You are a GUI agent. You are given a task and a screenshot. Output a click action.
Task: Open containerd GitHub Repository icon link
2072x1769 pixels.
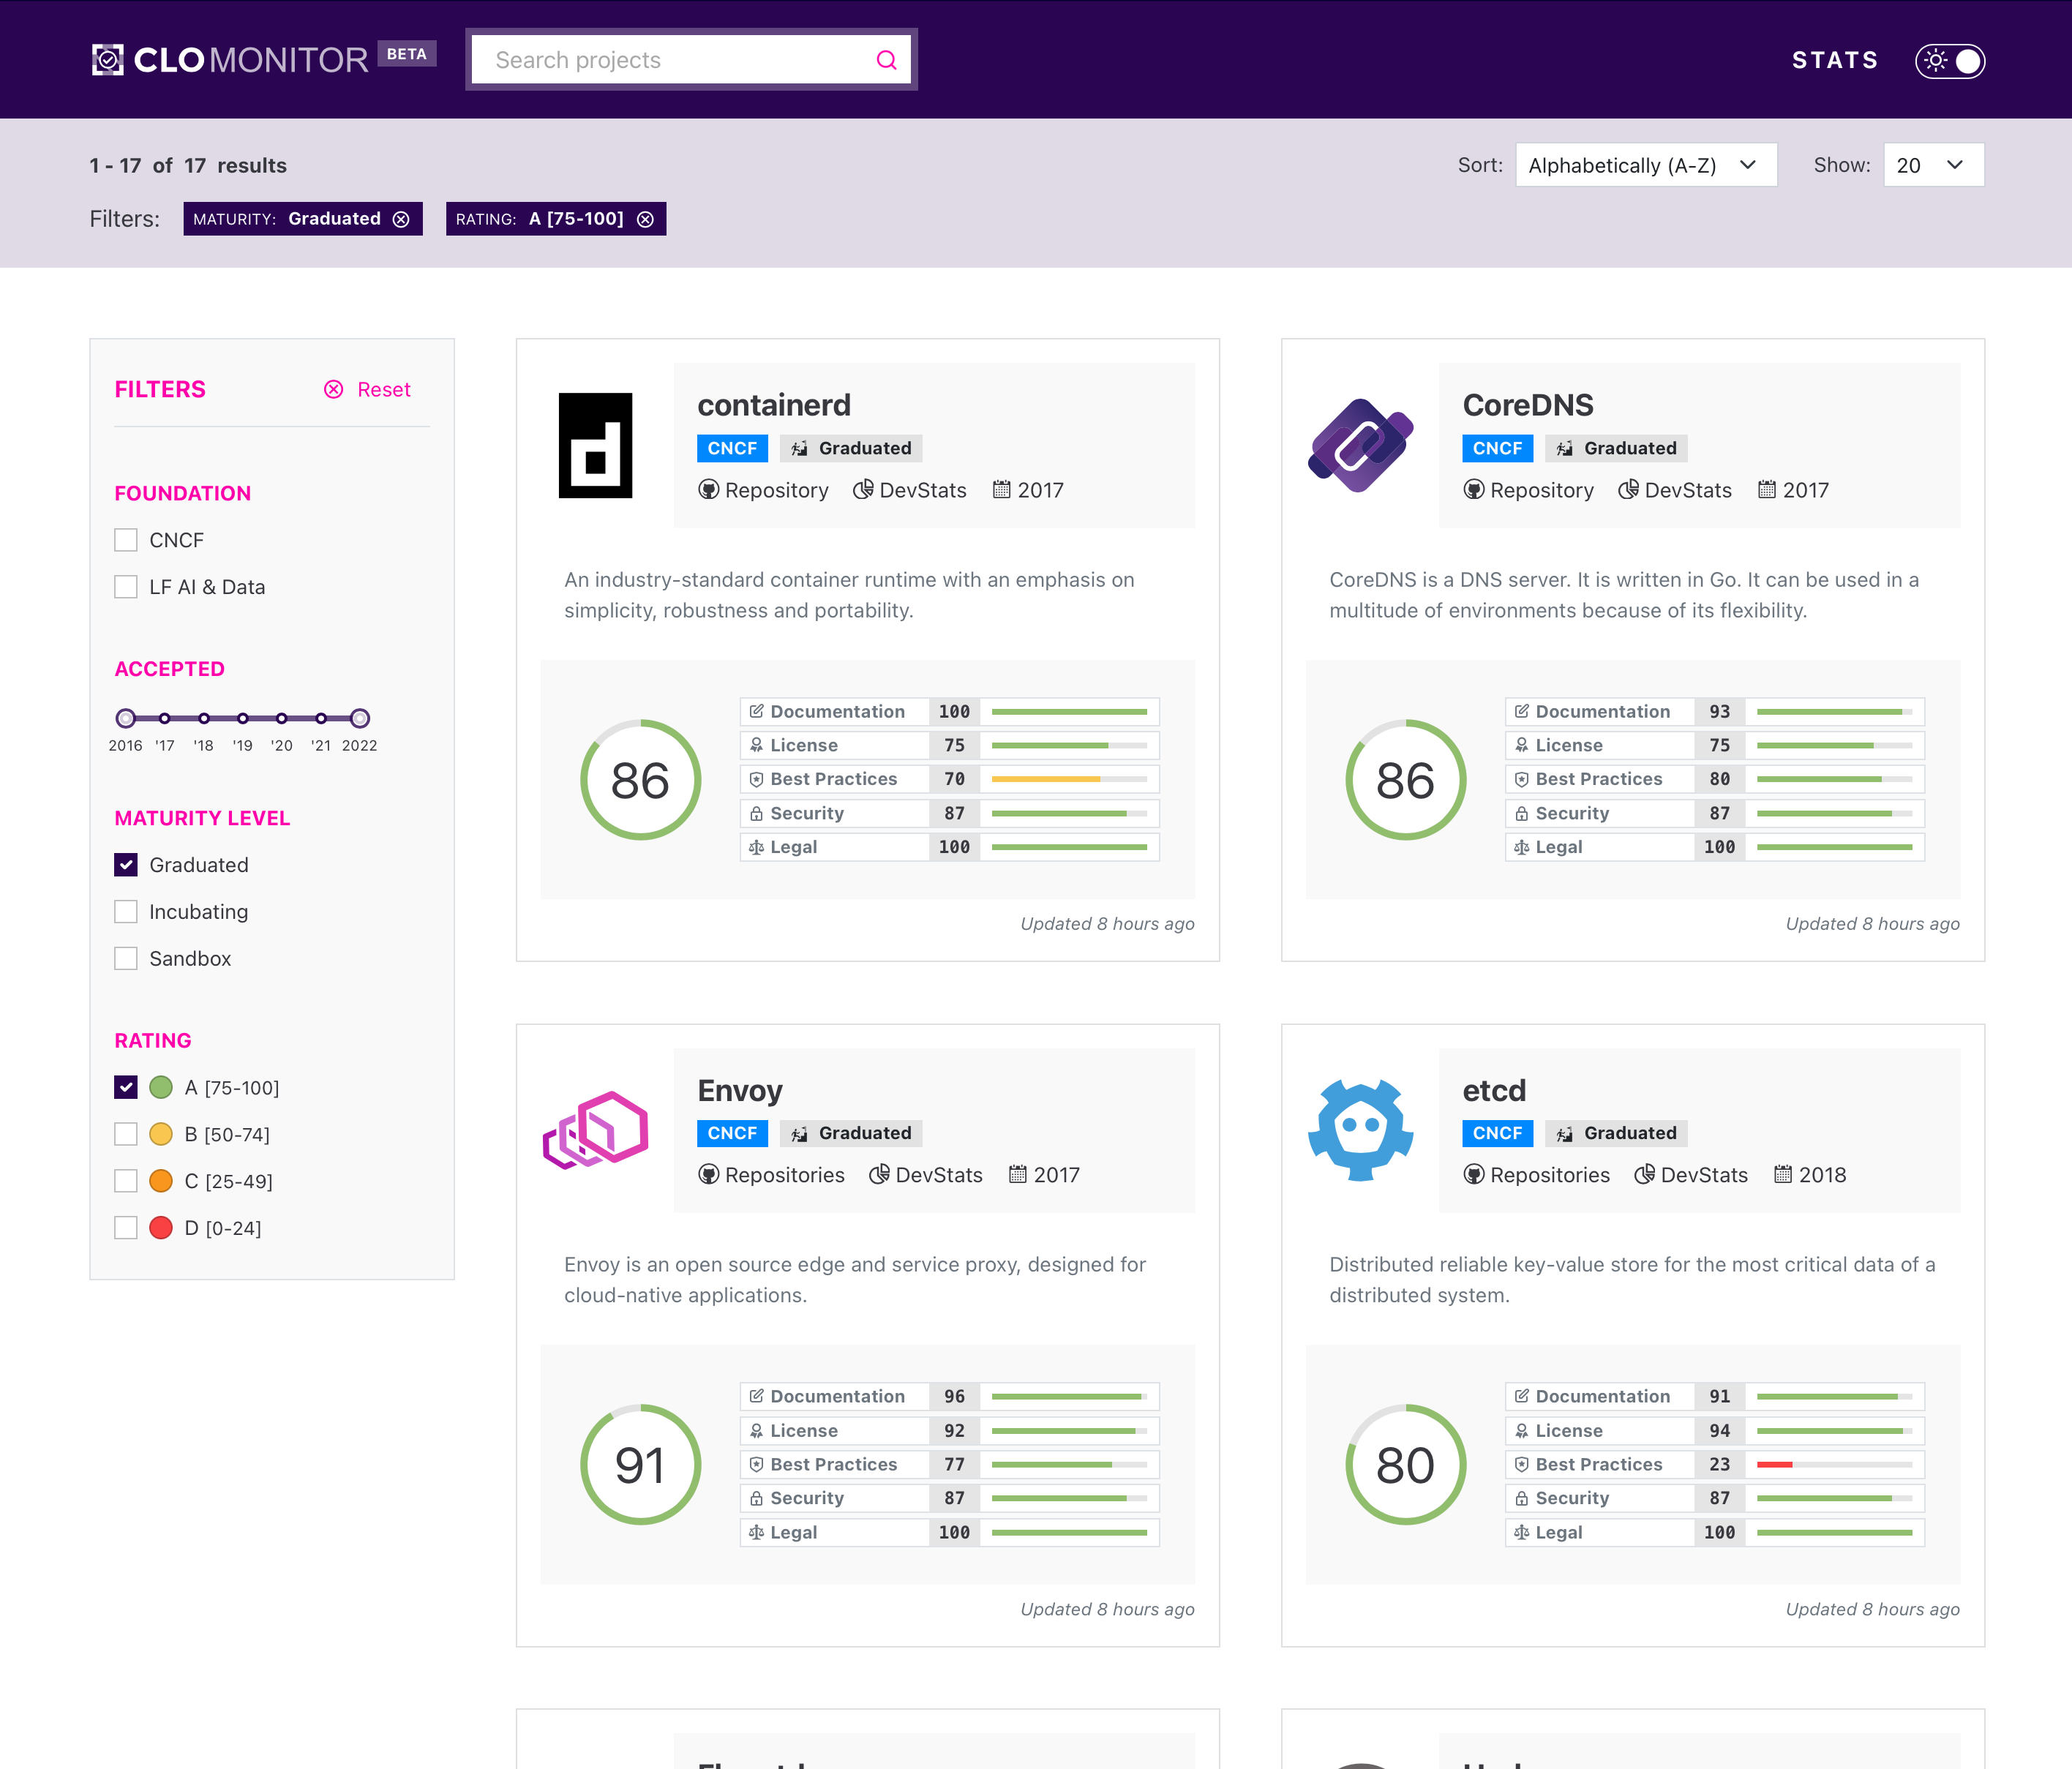708,490
